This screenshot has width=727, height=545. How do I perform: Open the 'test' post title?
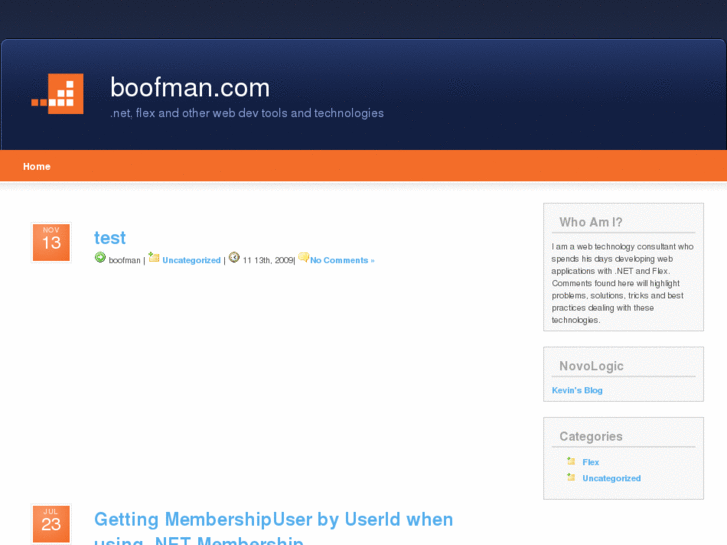click(x=110, y=238)
